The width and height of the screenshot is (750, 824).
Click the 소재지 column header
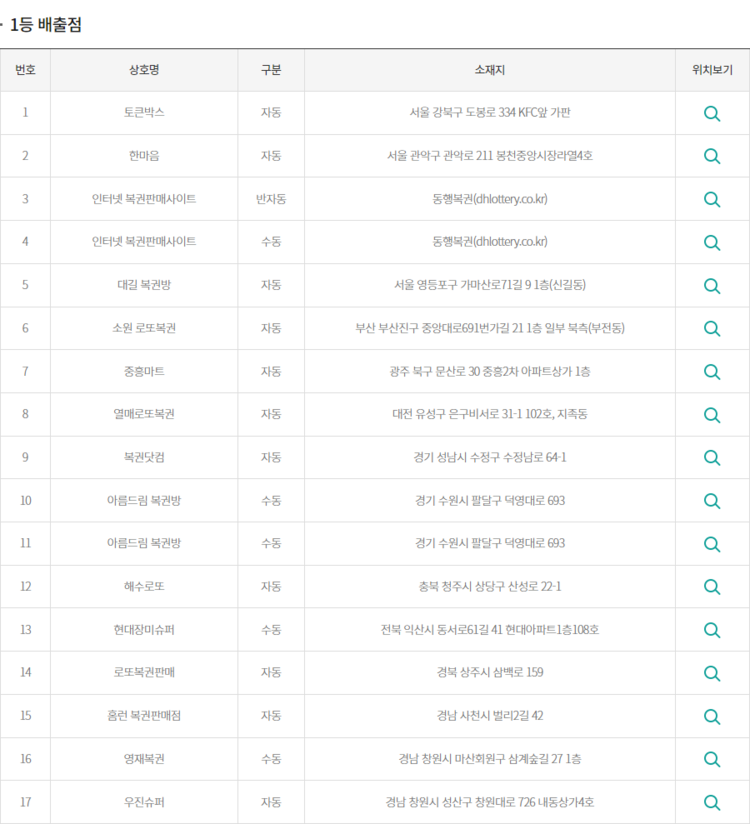(x=490, y=70)
